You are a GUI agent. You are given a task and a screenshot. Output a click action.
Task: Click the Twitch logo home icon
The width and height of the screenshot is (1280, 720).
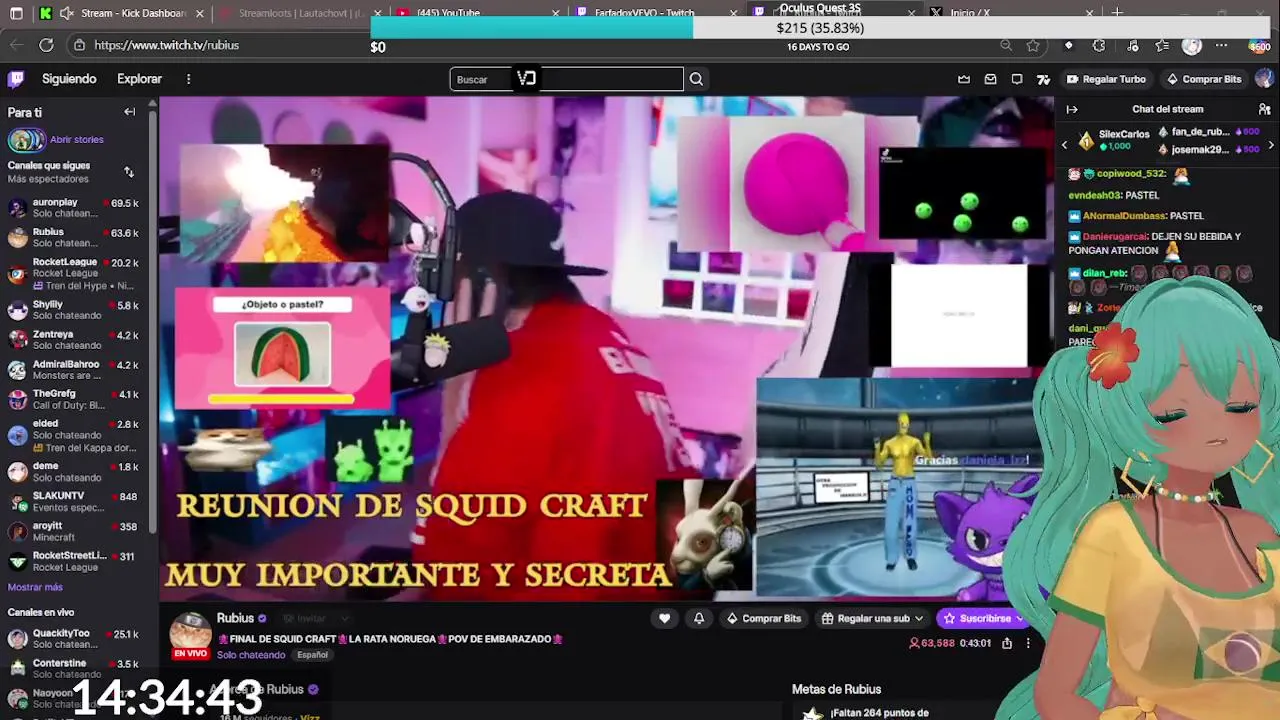[x=16, y=79]
